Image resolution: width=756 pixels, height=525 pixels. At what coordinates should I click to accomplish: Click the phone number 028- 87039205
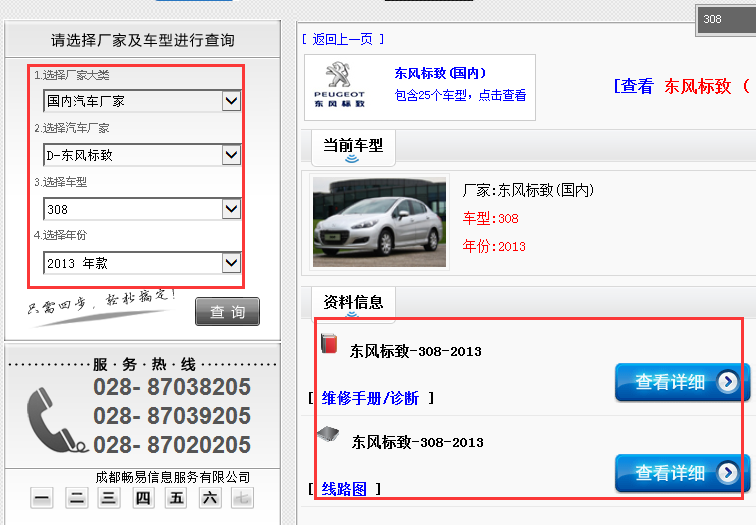[172, 416]
